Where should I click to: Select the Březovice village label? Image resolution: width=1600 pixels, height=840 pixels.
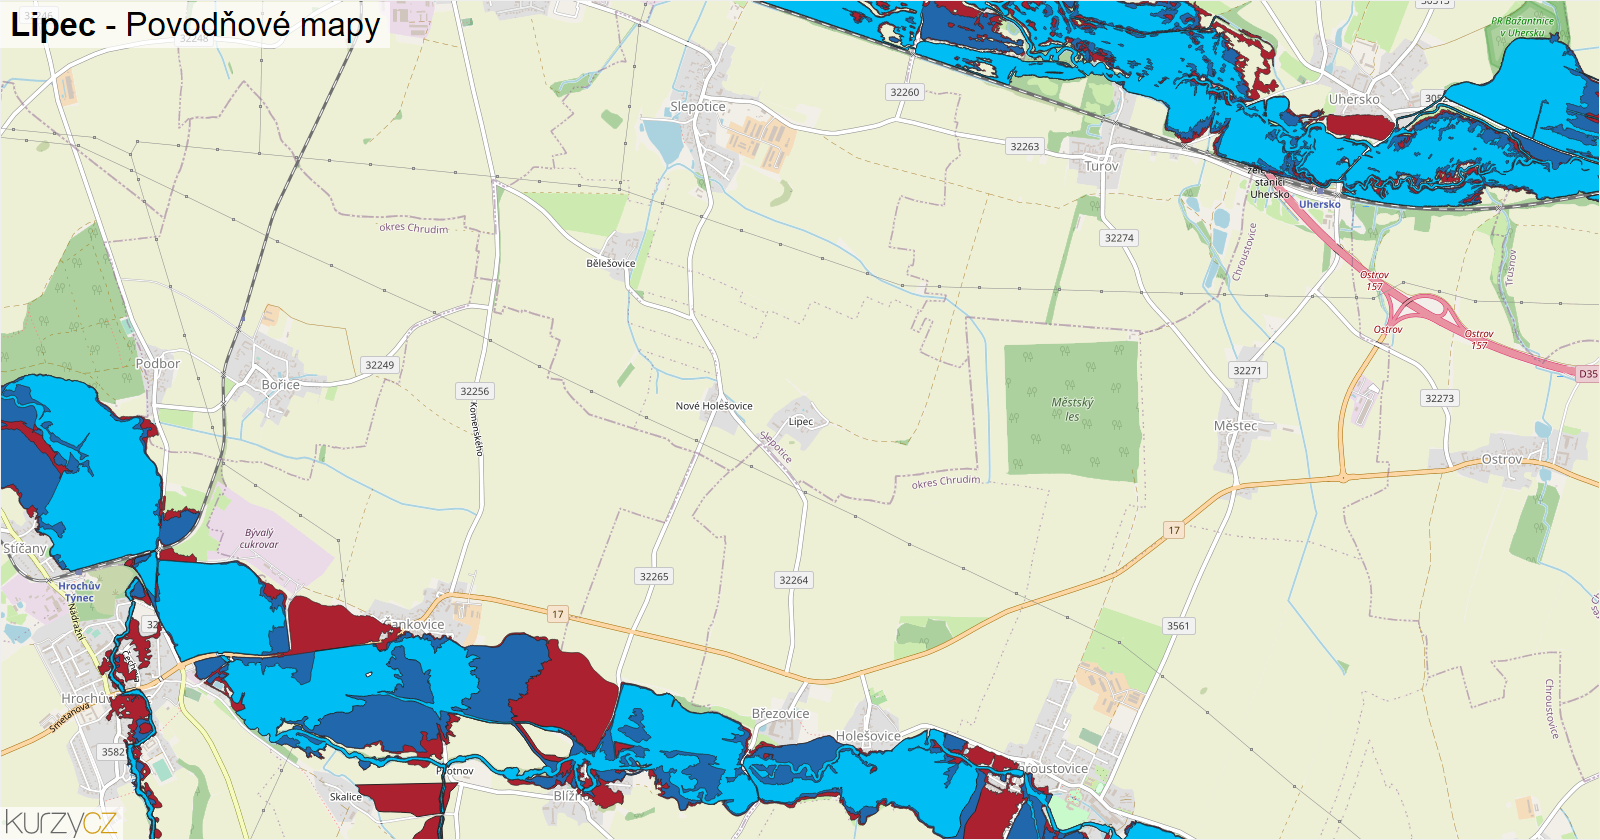781,714
